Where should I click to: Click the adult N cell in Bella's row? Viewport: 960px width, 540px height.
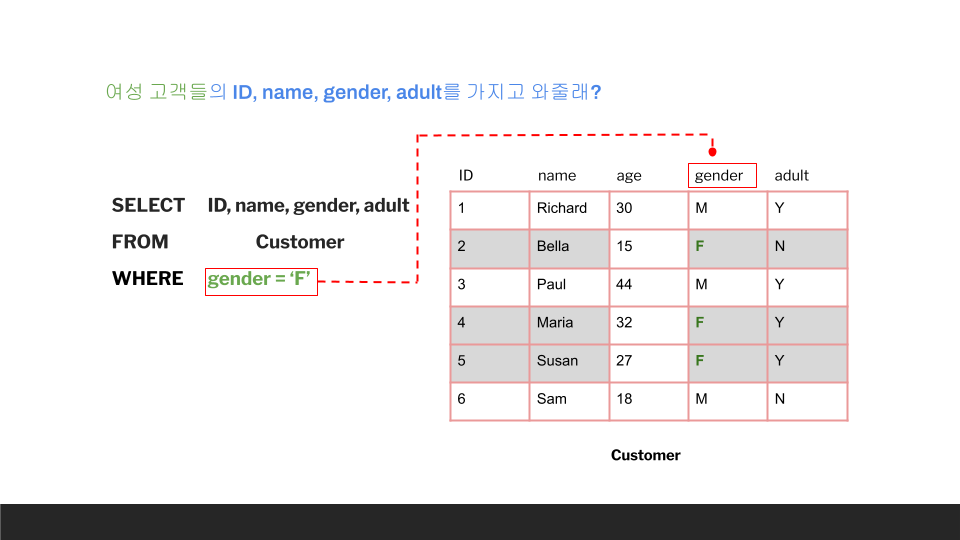pos(808,249)
